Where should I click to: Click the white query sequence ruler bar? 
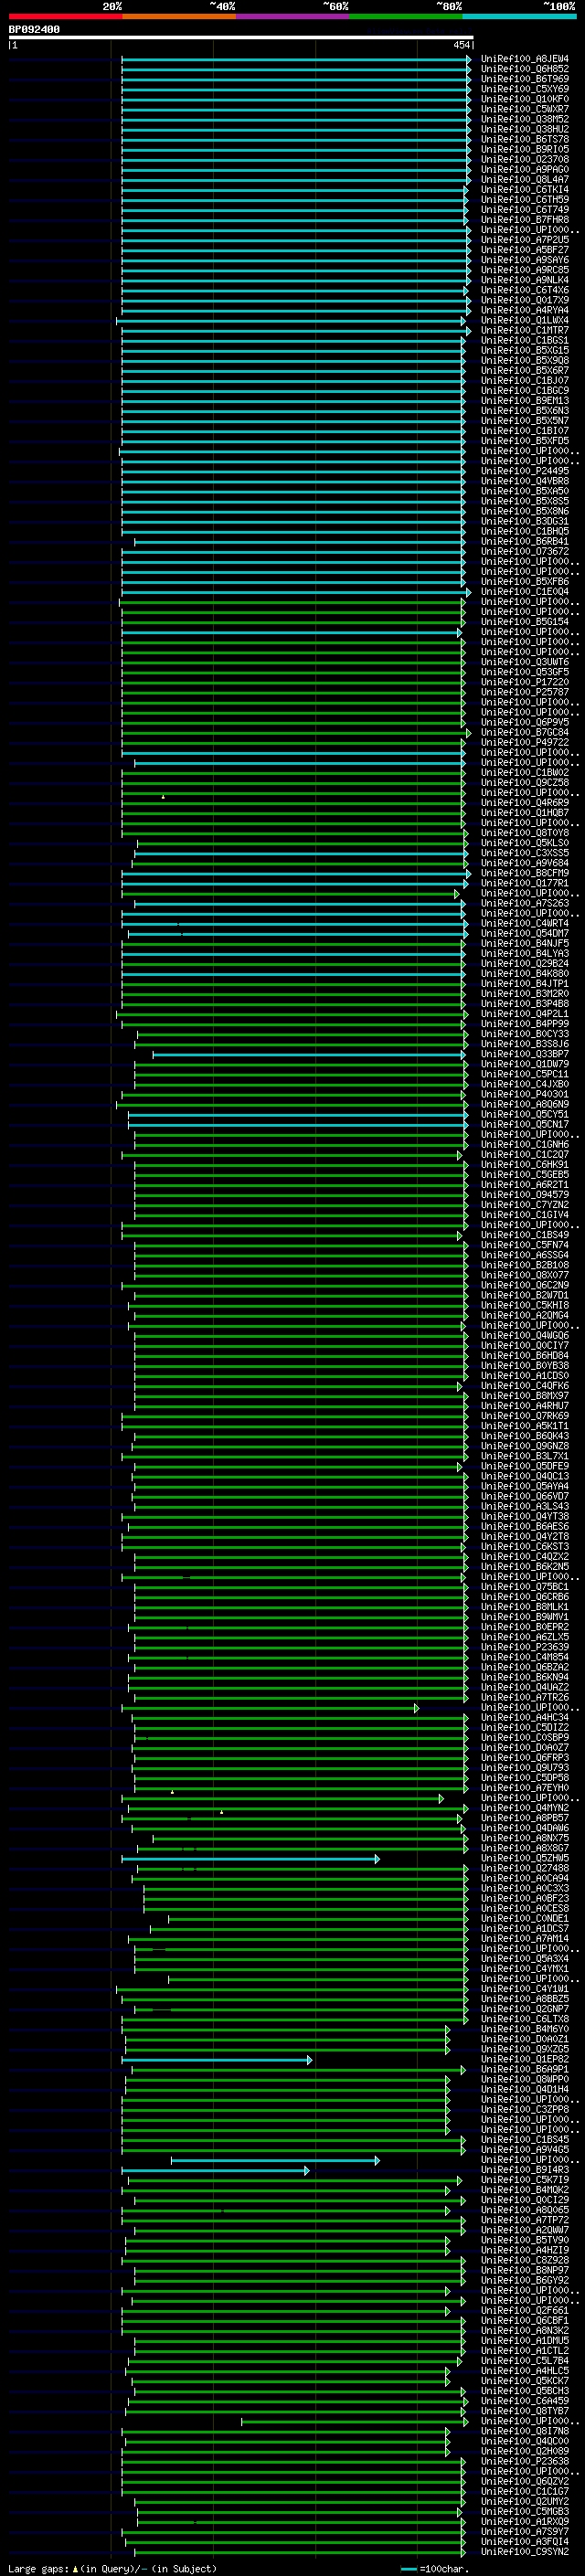(240, 38)
